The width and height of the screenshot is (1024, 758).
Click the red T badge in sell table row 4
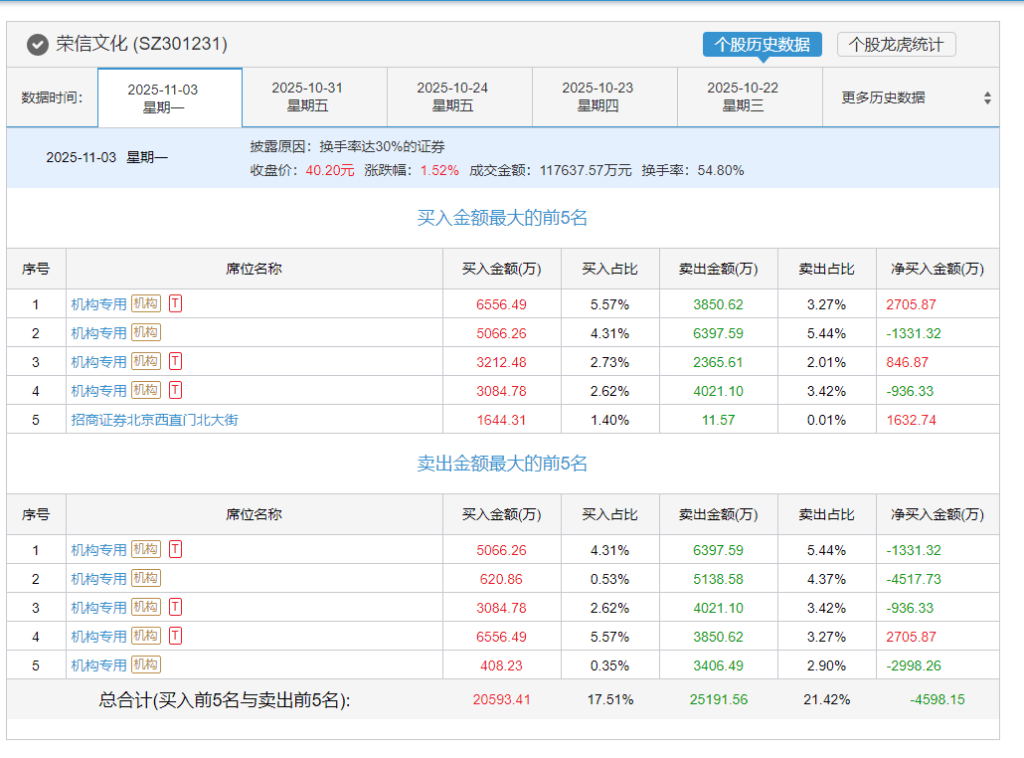click(x=175, y=636)
